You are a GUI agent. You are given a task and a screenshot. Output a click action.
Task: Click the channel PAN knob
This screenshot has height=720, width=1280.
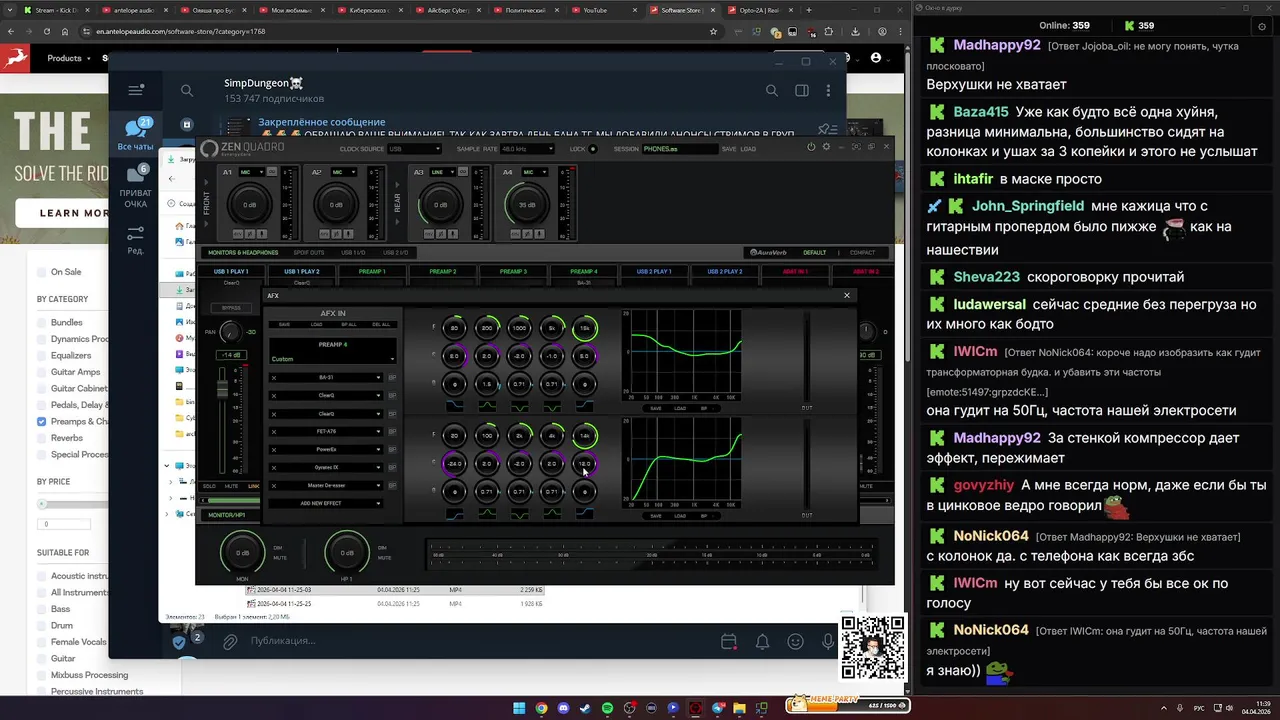[229, 332]
